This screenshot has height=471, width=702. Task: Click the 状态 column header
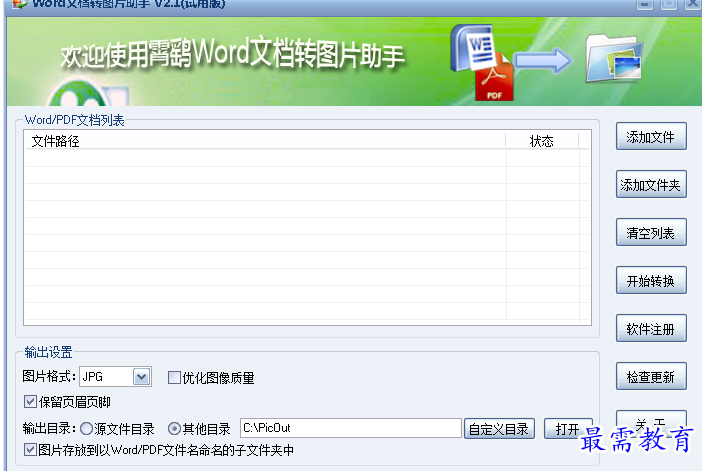coord(542,141)
